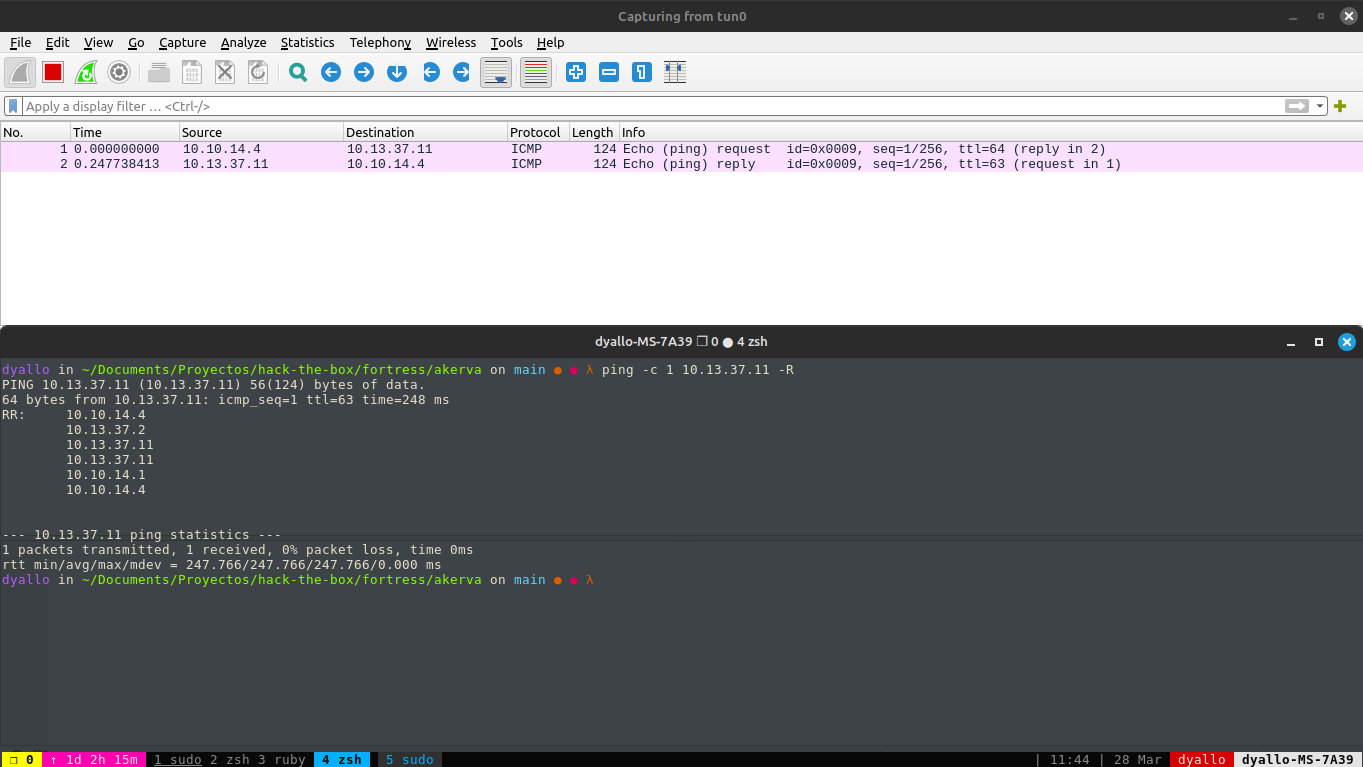1363x767 pixels.
Task: Click RR hop 10.10.14.1 in terminal
Action: pos(106,475)
